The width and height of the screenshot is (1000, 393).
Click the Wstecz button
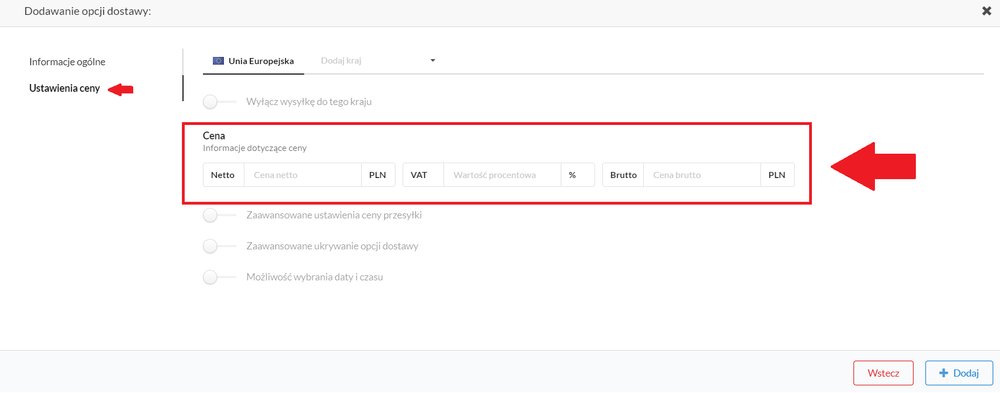pyautogui.click(x=883, y=373)
